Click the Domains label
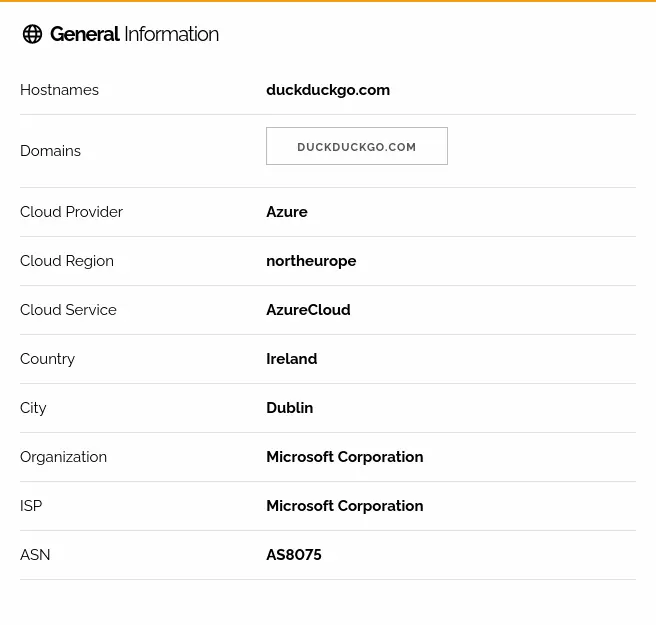Screen dimensions: 656x625 tap(50, 151)
